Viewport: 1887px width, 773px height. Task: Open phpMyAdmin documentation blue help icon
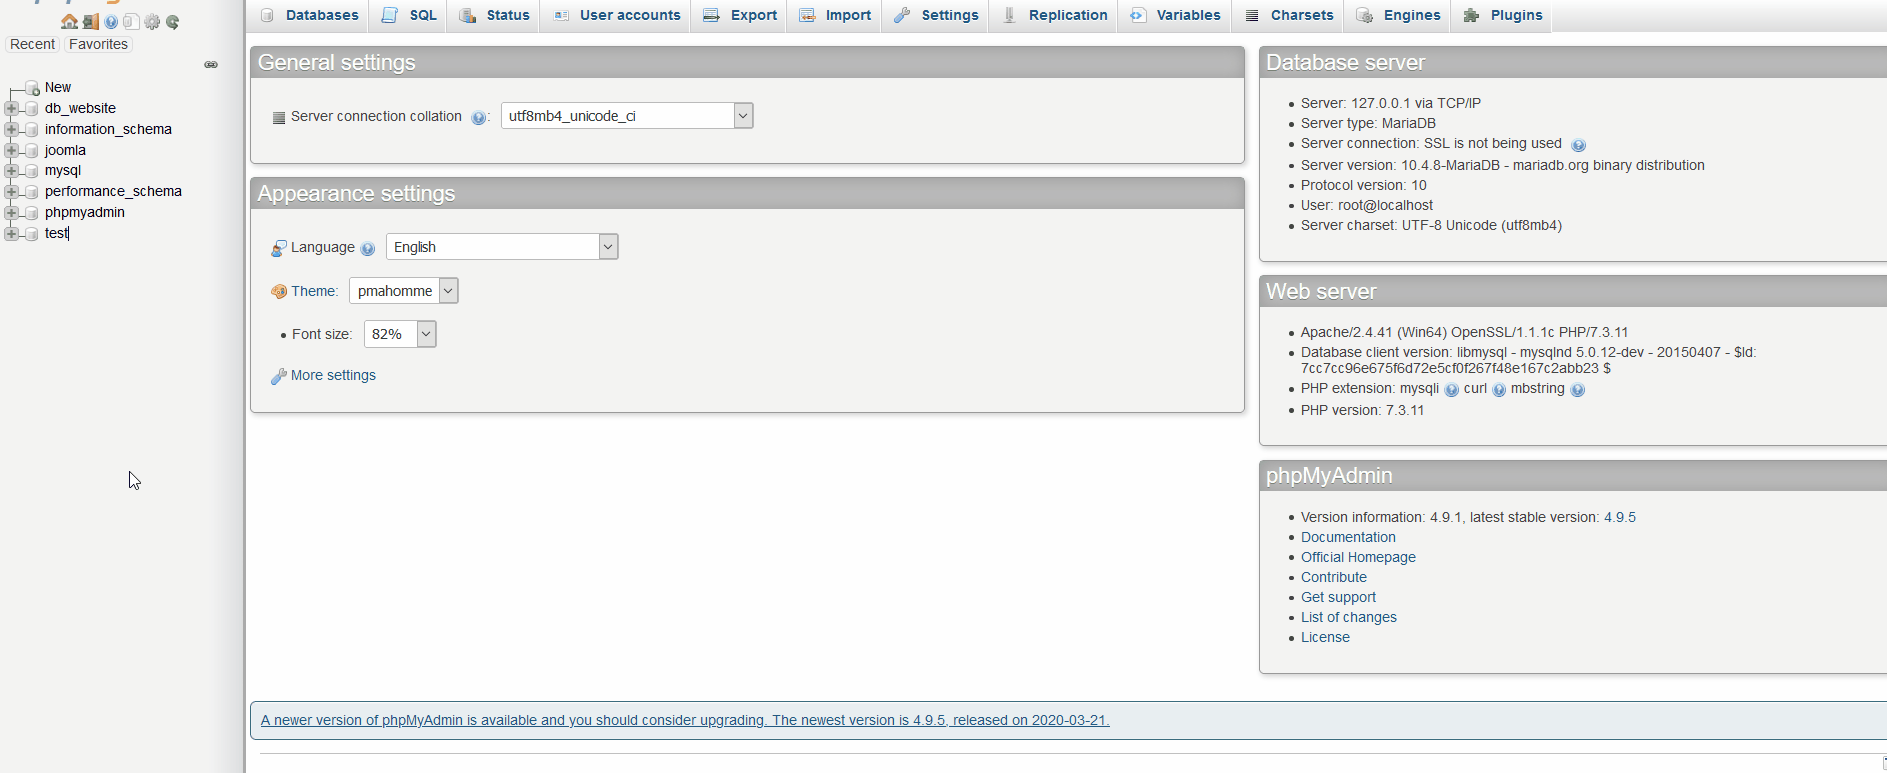click(x=111, y=22)
